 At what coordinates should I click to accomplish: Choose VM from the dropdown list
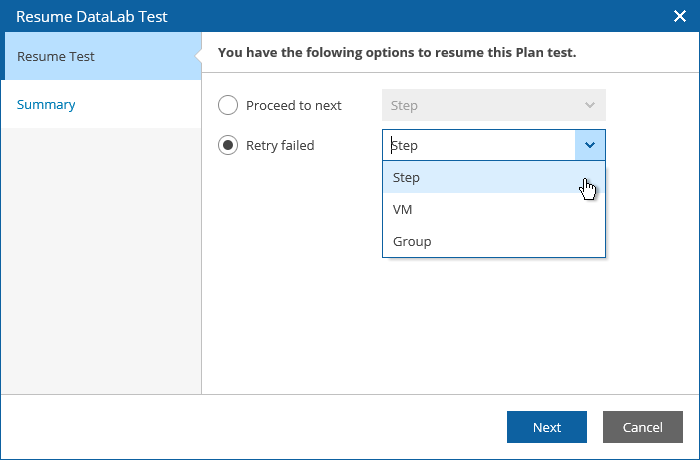click(403, 209)
